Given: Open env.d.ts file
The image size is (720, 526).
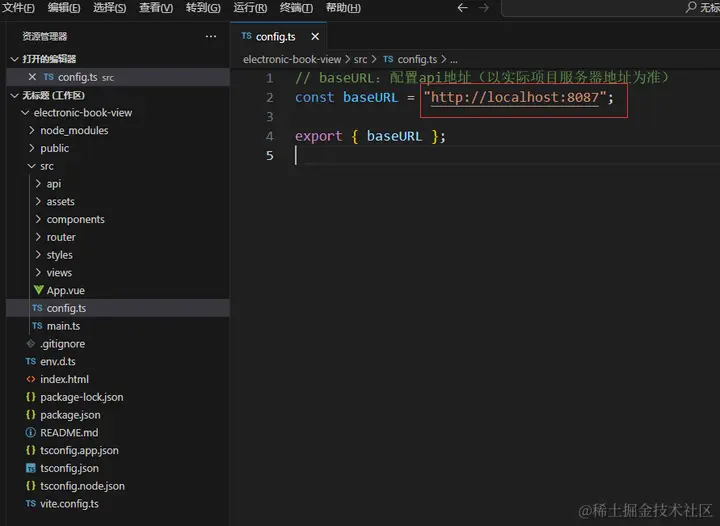Looking at the screenshot, I should point(58,362).
